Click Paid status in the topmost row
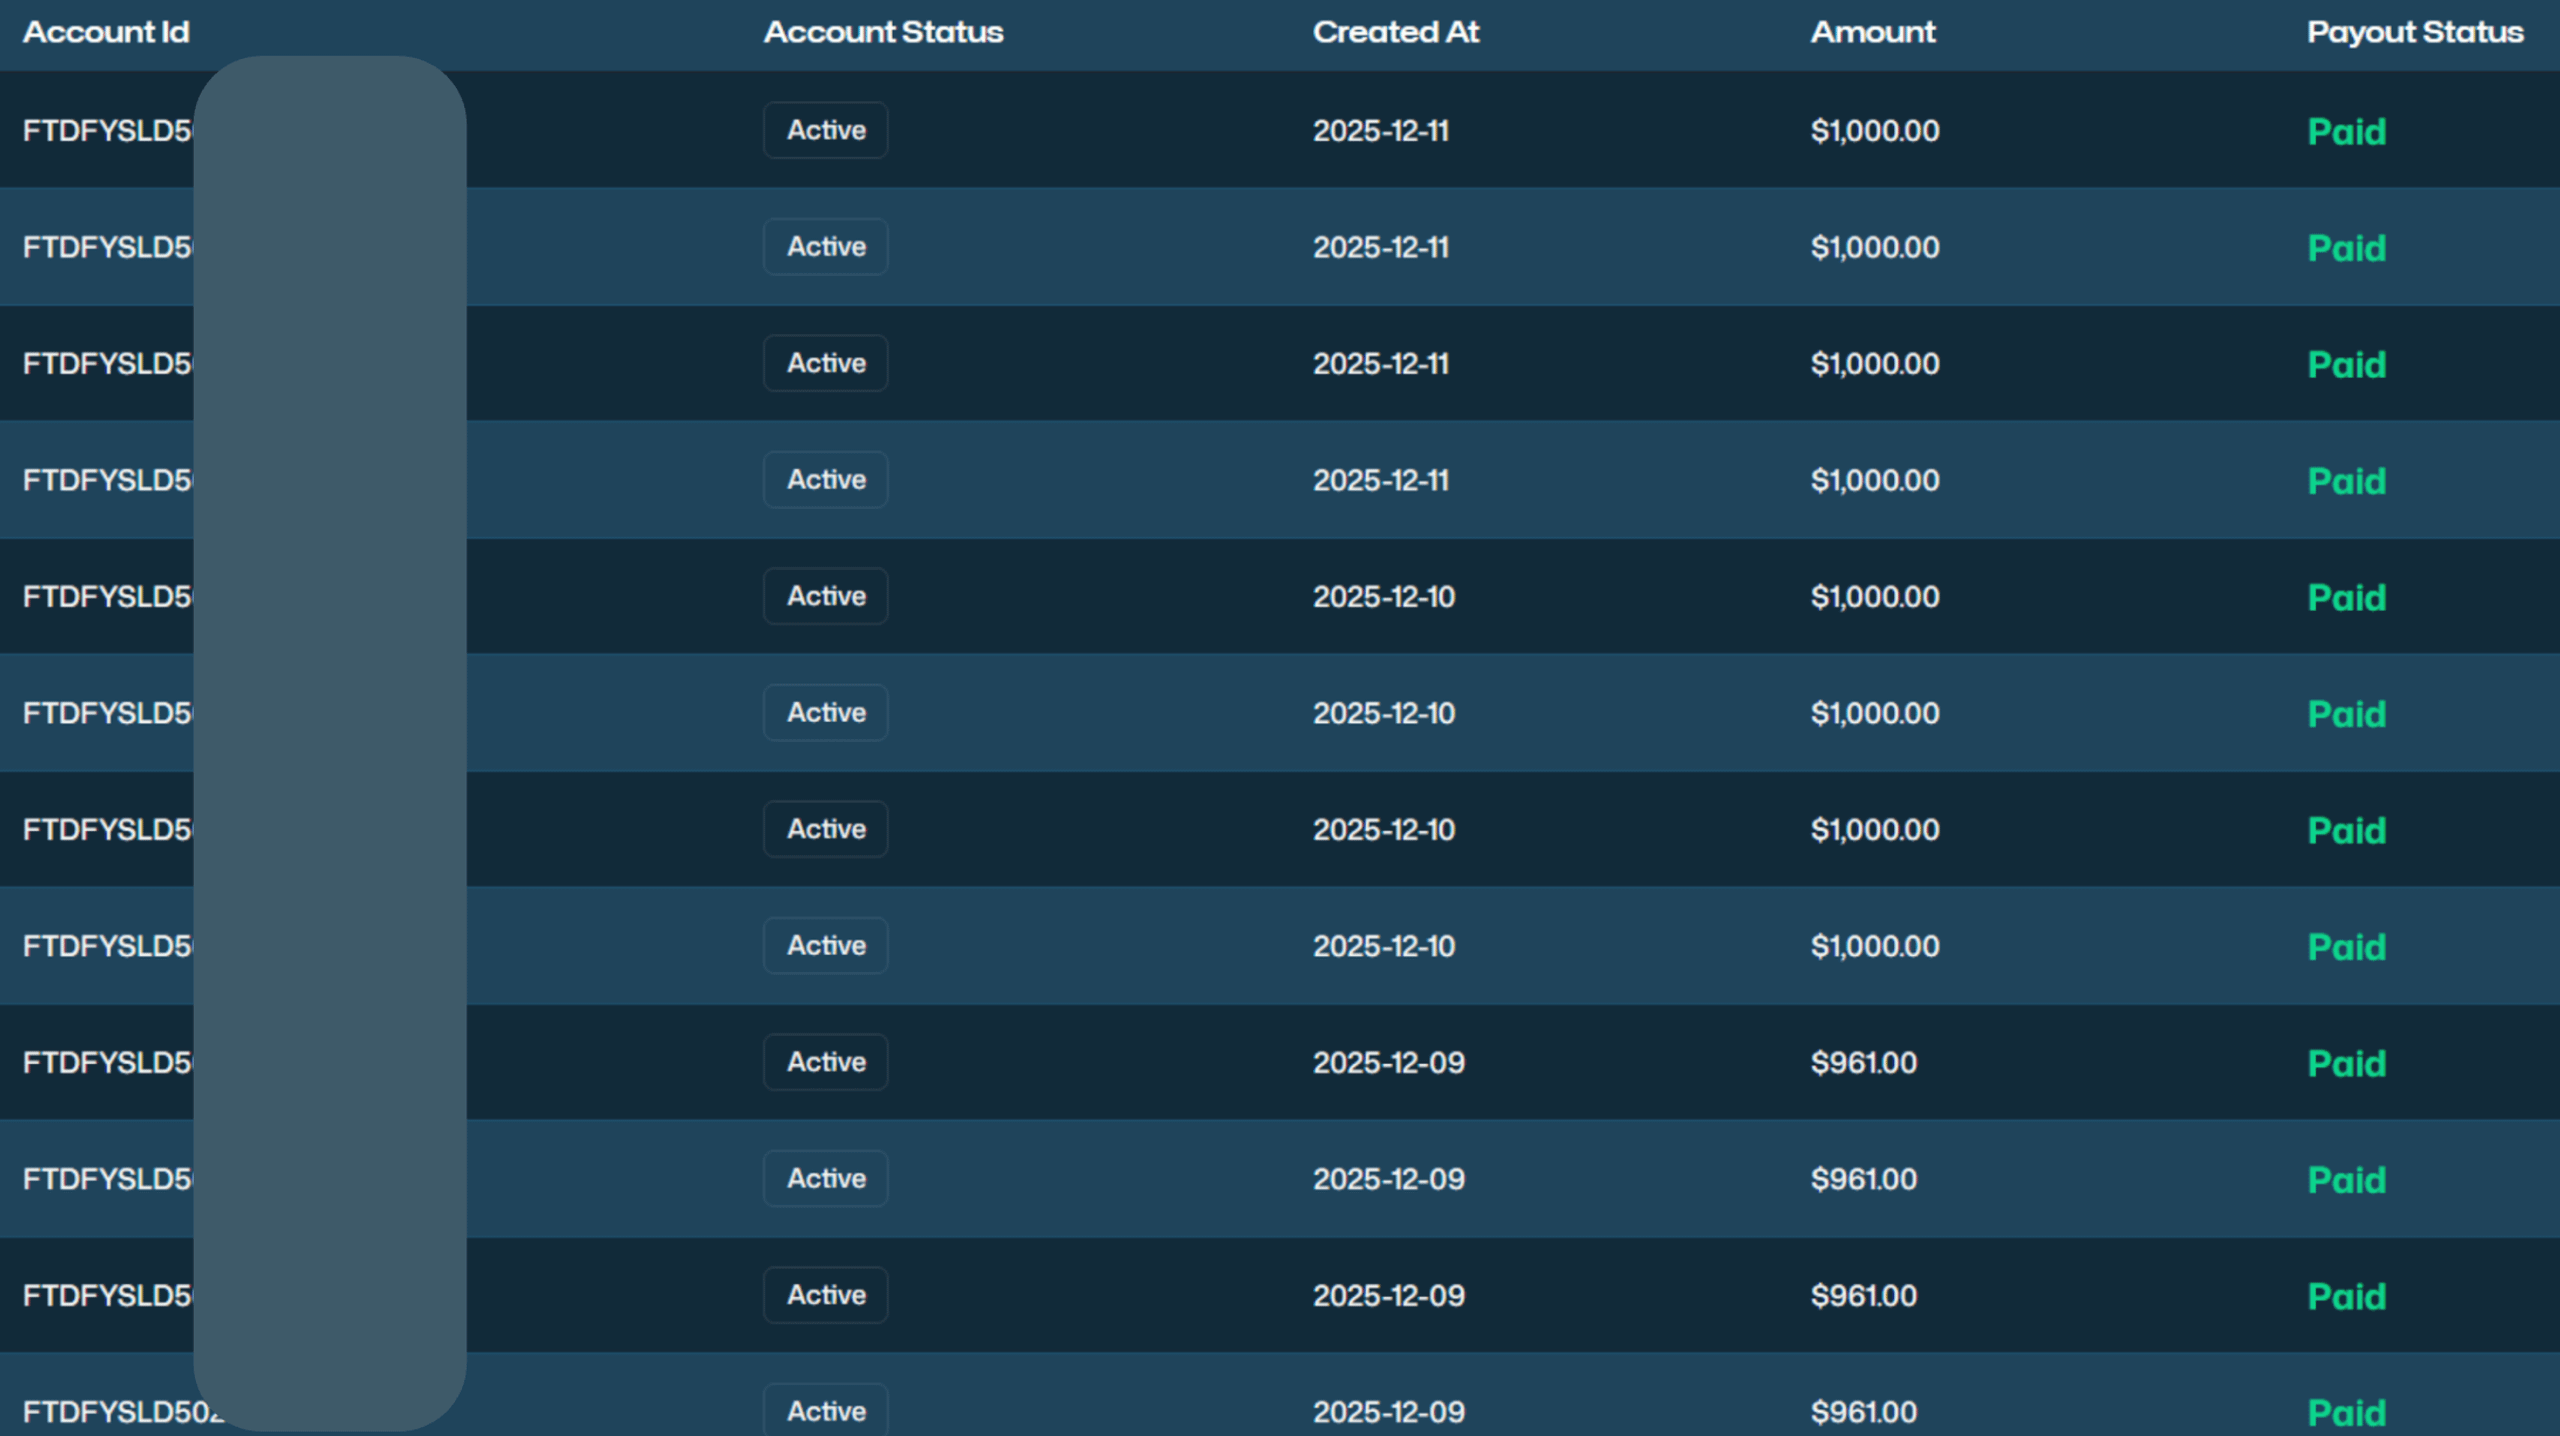2560x1436 pixels. point(2346,131)
